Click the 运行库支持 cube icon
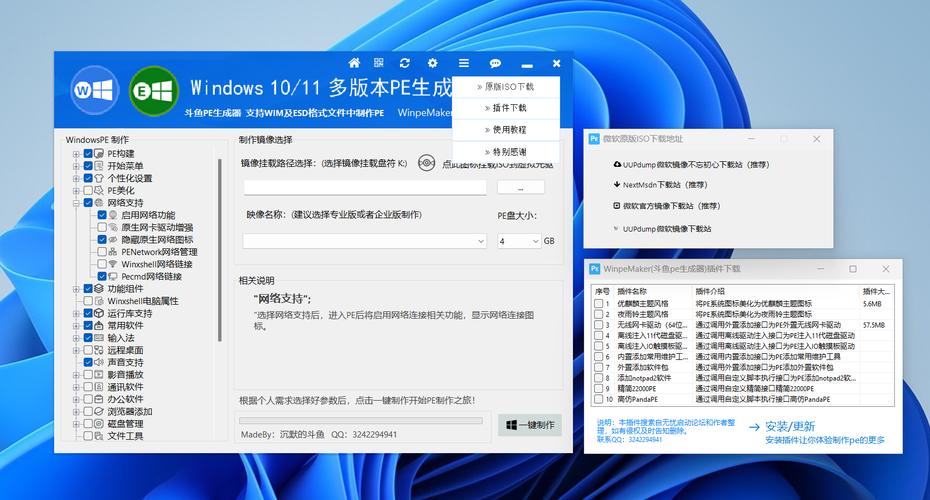 98,313
